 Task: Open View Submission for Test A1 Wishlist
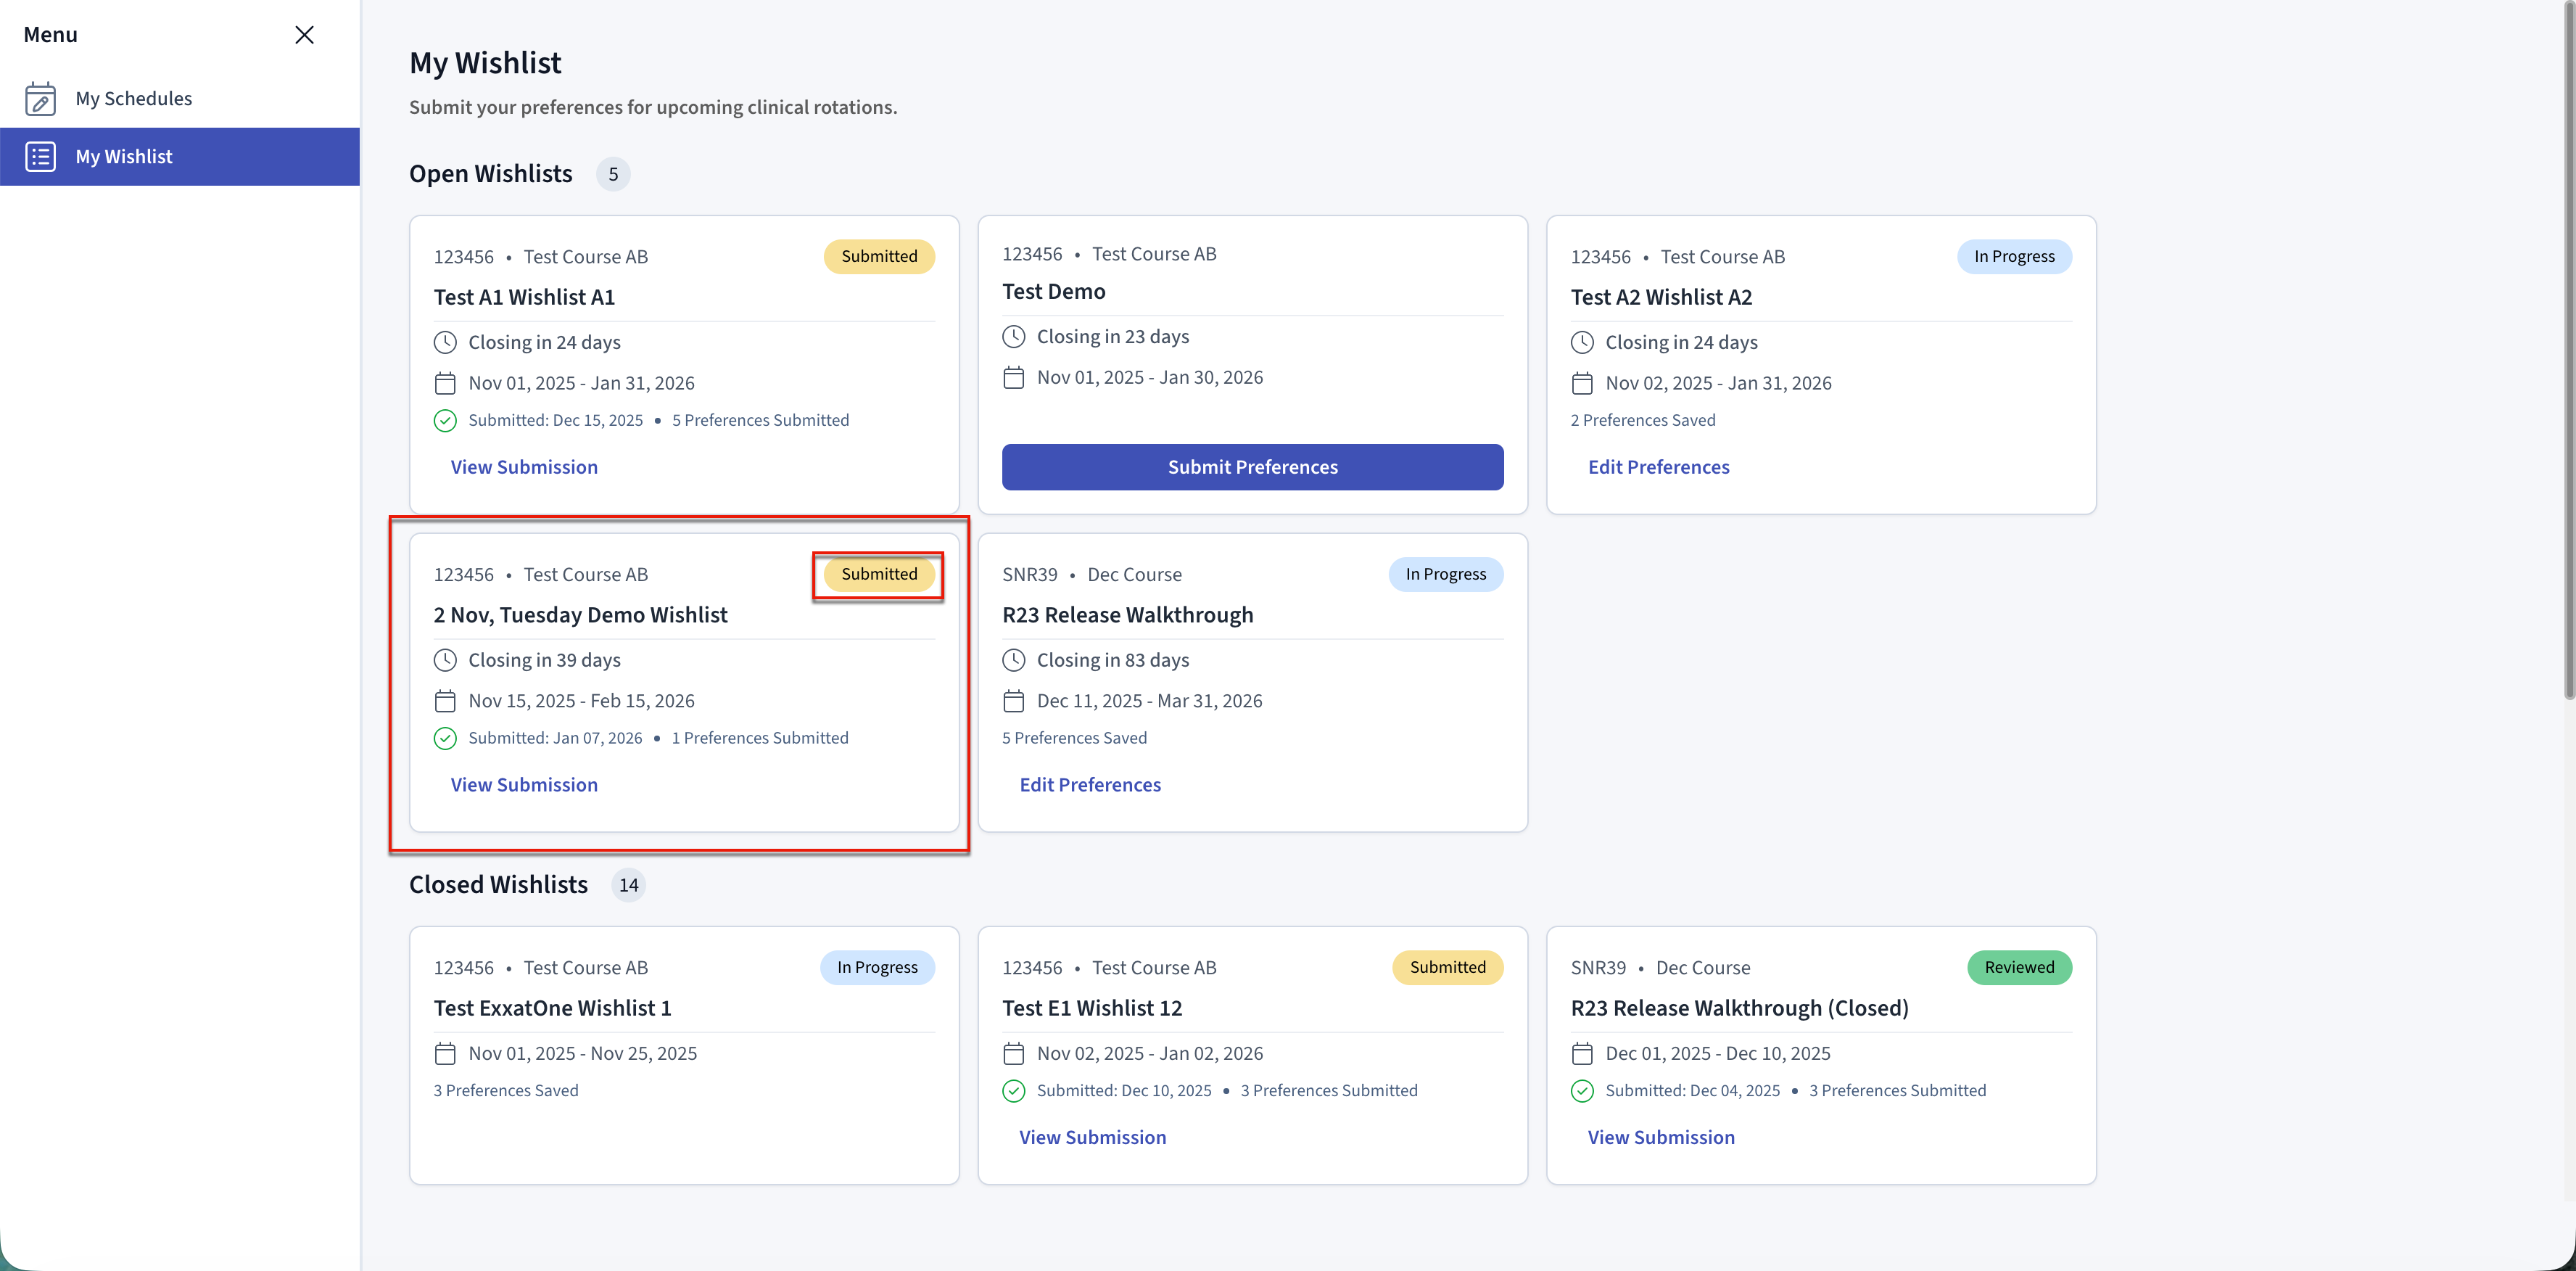click(x=524, y=467)
